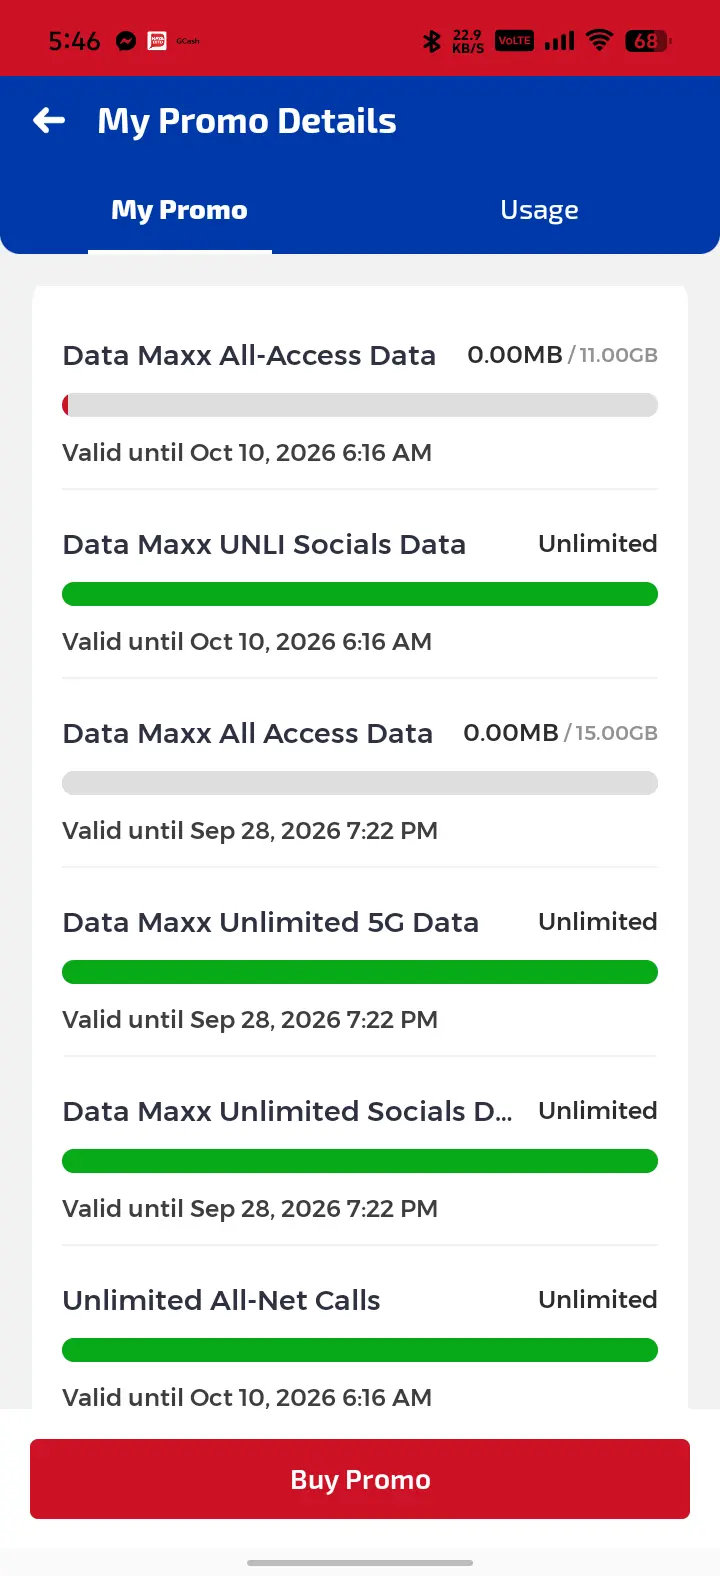Switch to the Usage tab
Image resolution: width=720 pixels, height=1576 pixels.
point(539,210)
